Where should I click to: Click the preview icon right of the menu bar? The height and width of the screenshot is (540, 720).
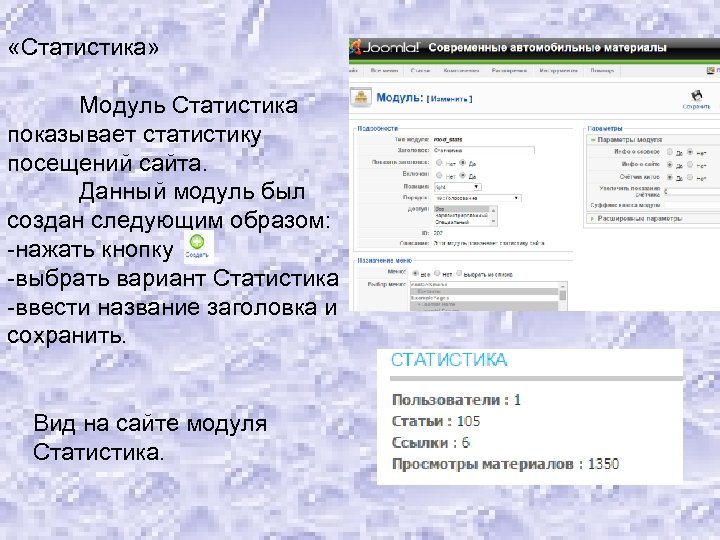click(x=710, y=70)
